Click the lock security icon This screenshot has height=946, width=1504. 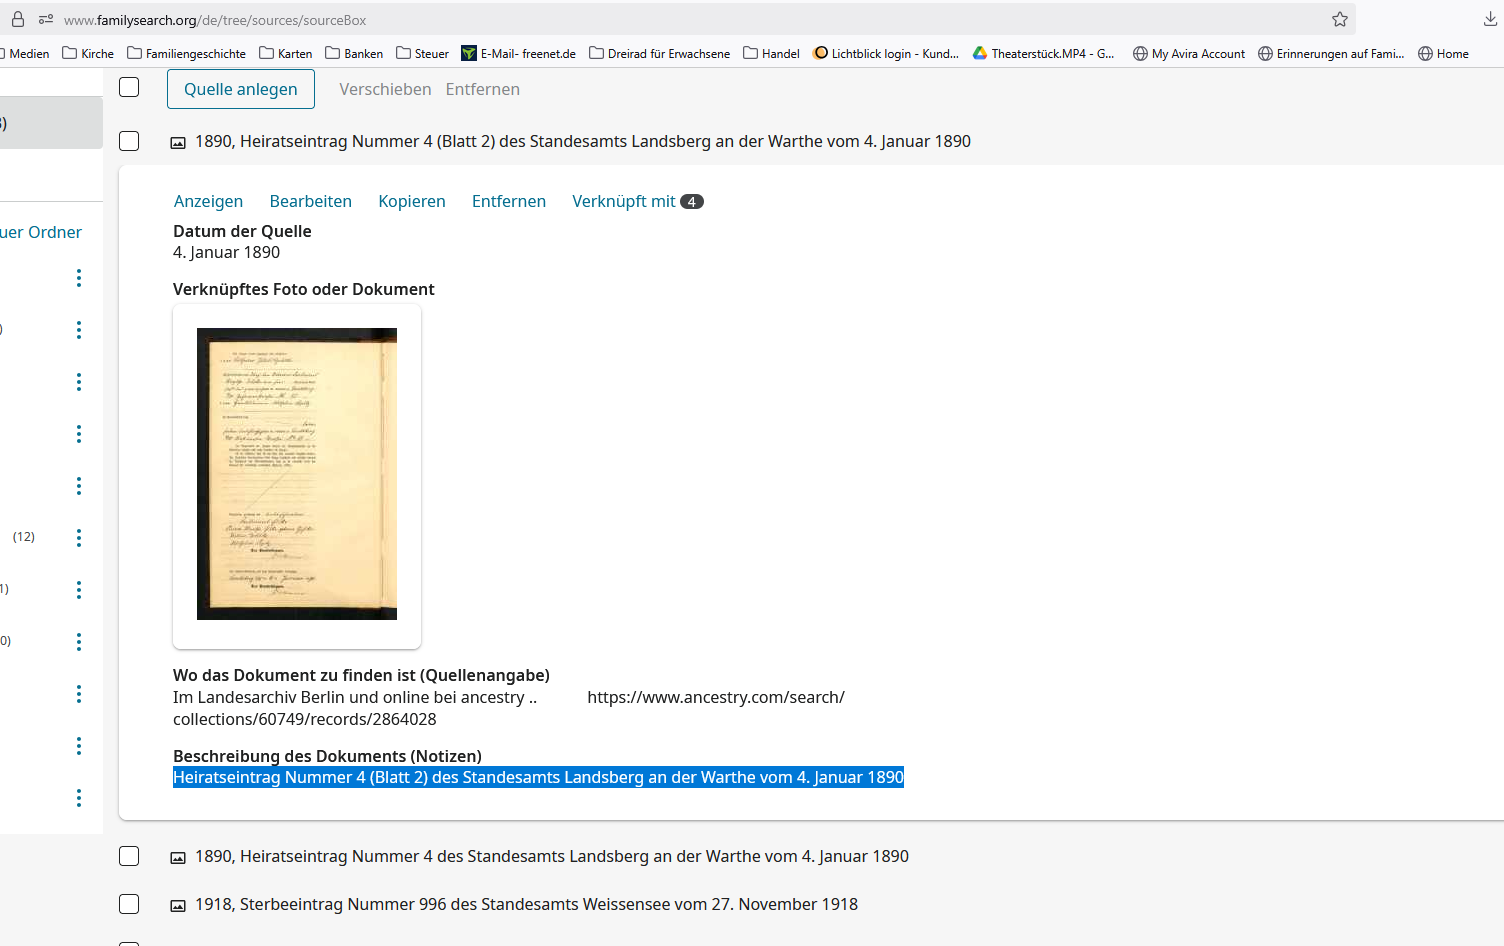coord(18,19)
